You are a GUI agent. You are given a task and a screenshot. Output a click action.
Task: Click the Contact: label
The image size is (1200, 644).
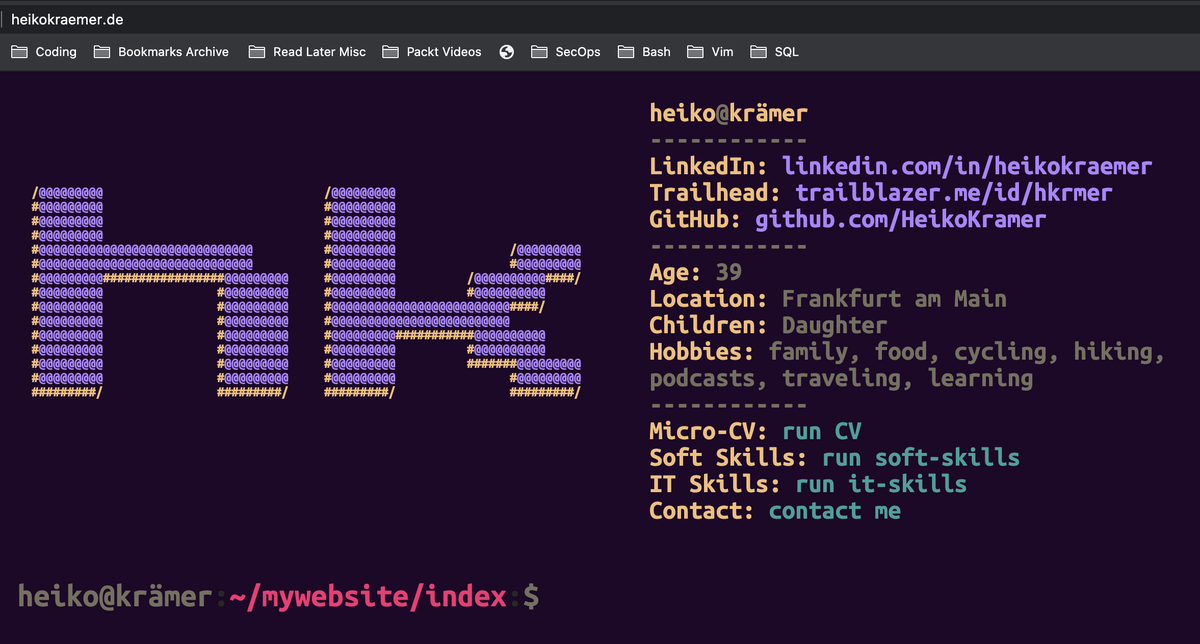[702, 511]
